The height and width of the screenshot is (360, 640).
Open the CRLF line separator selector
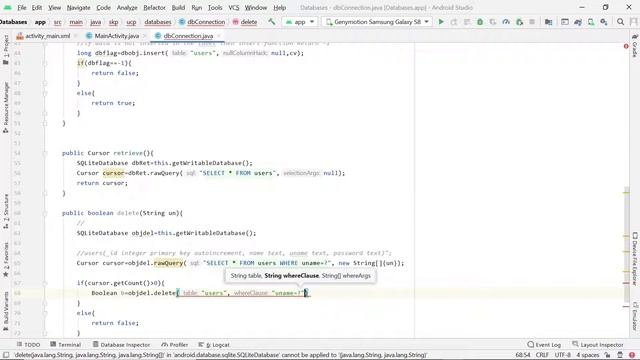(542, 355)
